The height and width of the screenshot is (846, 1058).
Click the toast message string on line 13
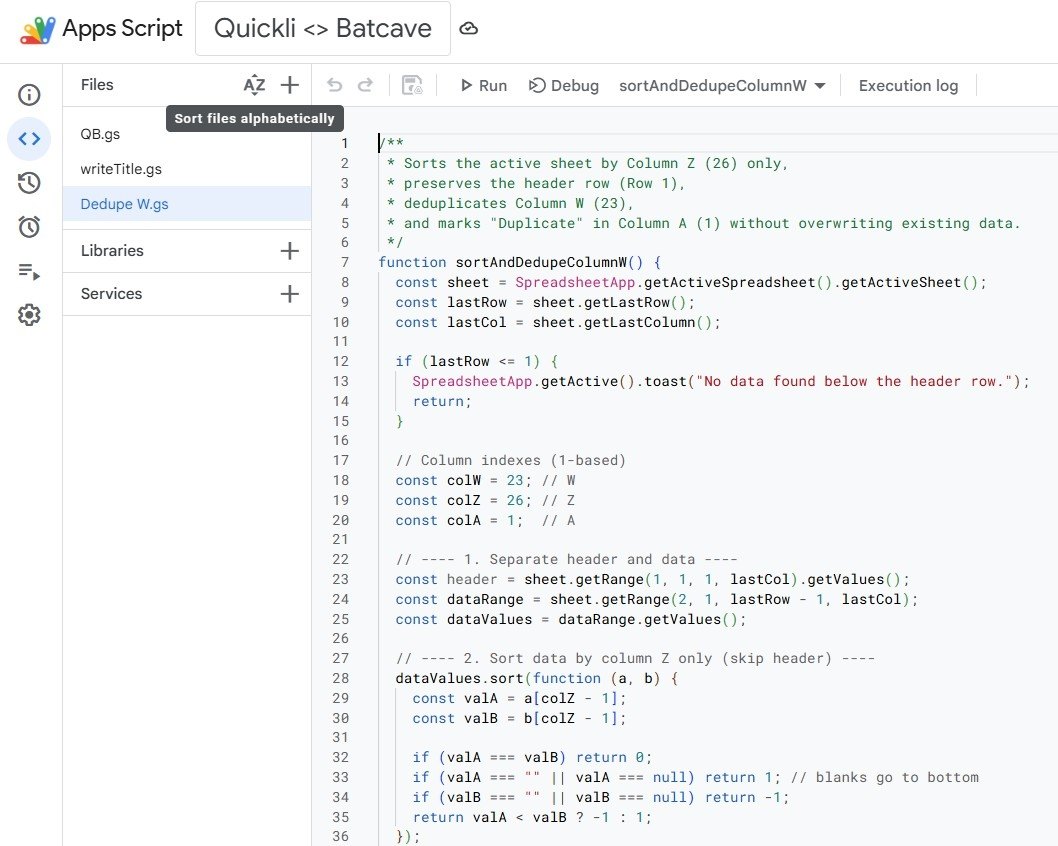854,382
